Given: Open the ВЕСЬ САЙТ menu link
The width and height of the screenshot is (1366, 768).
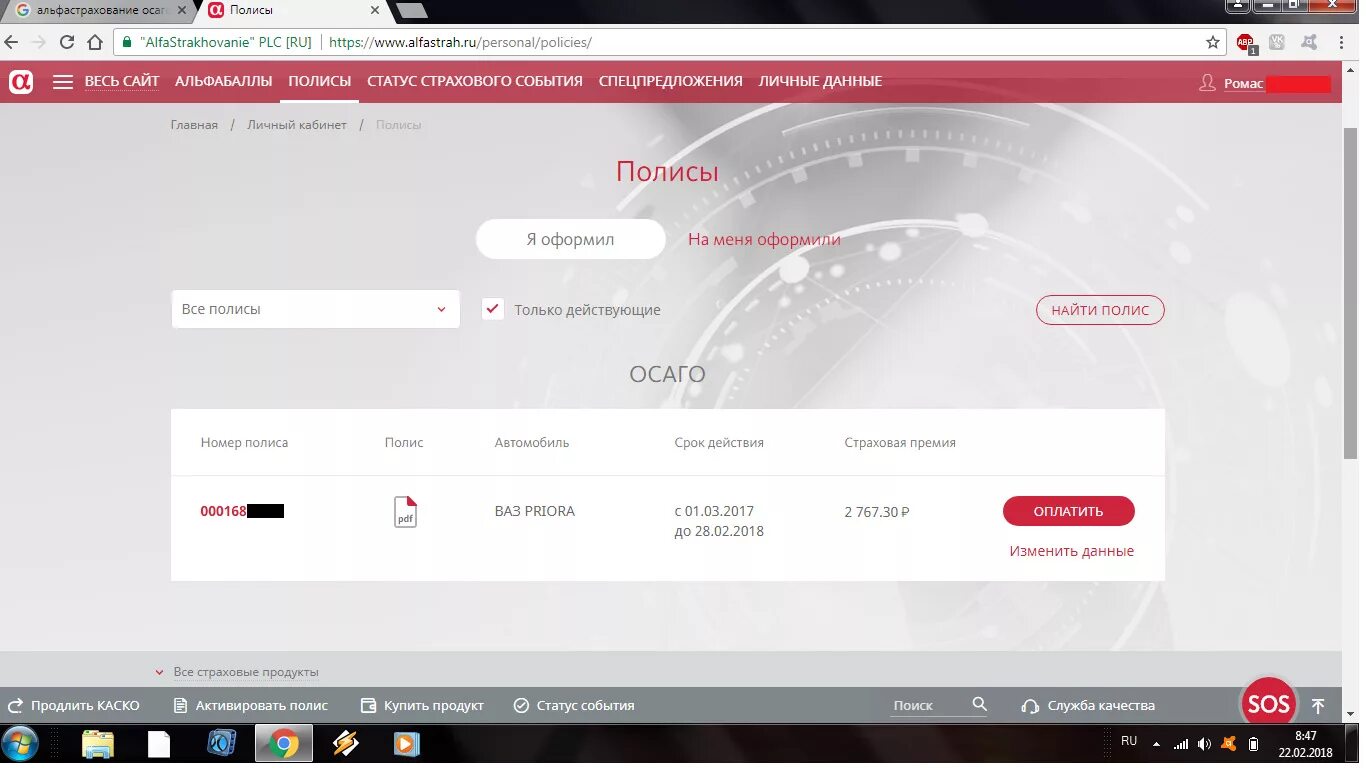Looking at the screenshot, I should point(122,82).
